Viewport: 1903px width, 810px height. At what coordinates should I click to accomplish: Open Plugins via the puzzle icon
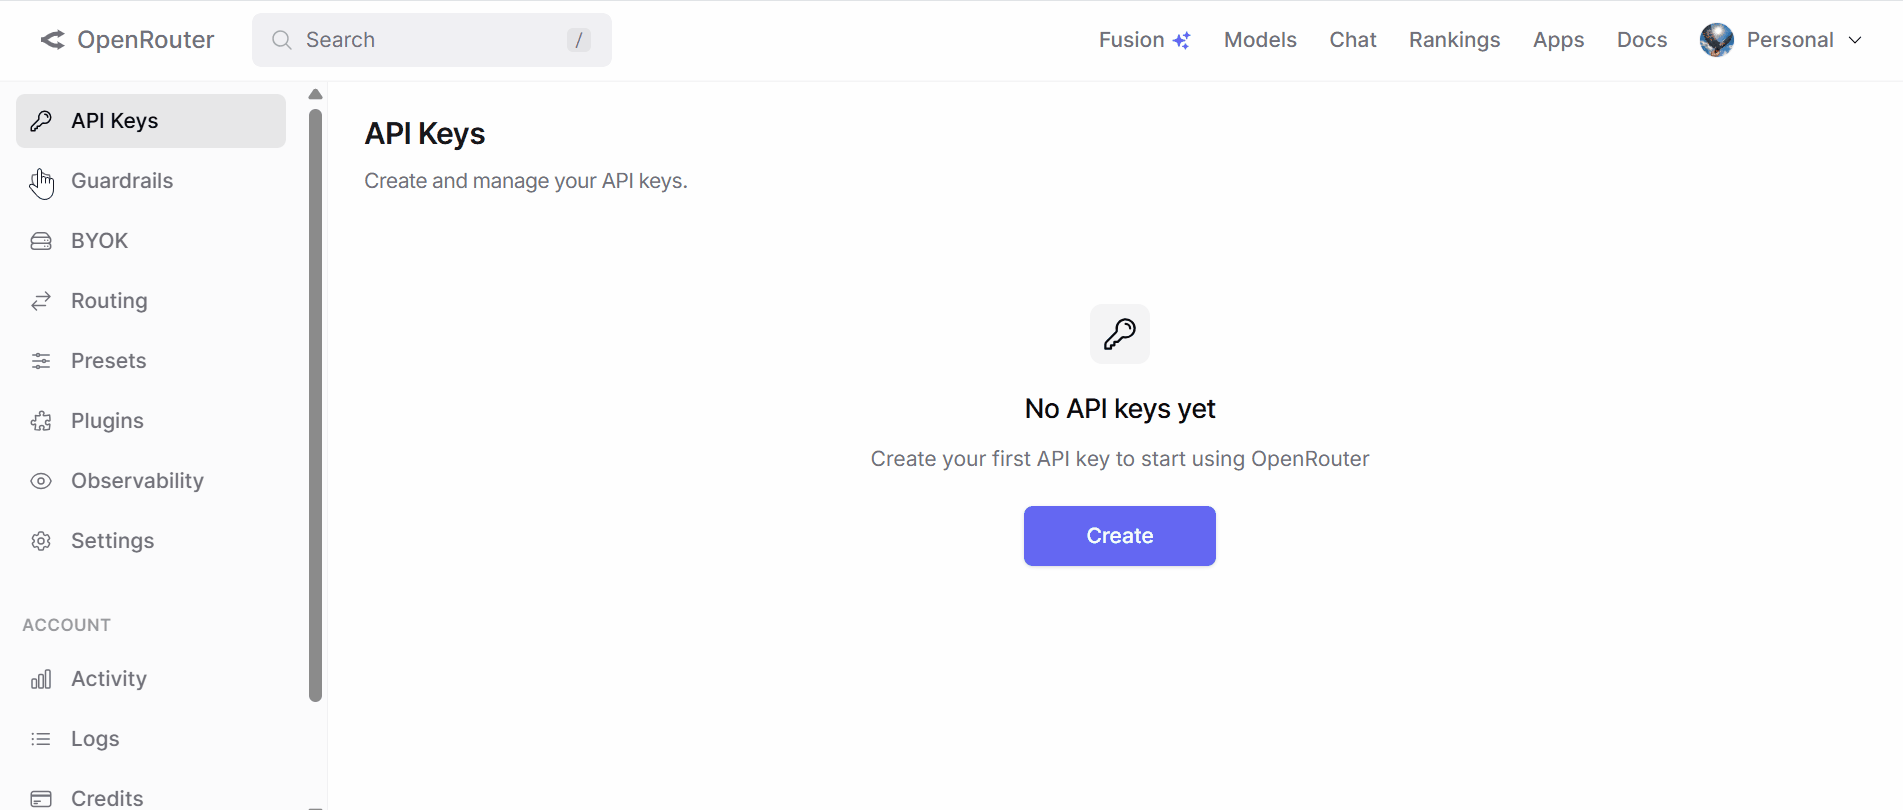coord(41,421)
